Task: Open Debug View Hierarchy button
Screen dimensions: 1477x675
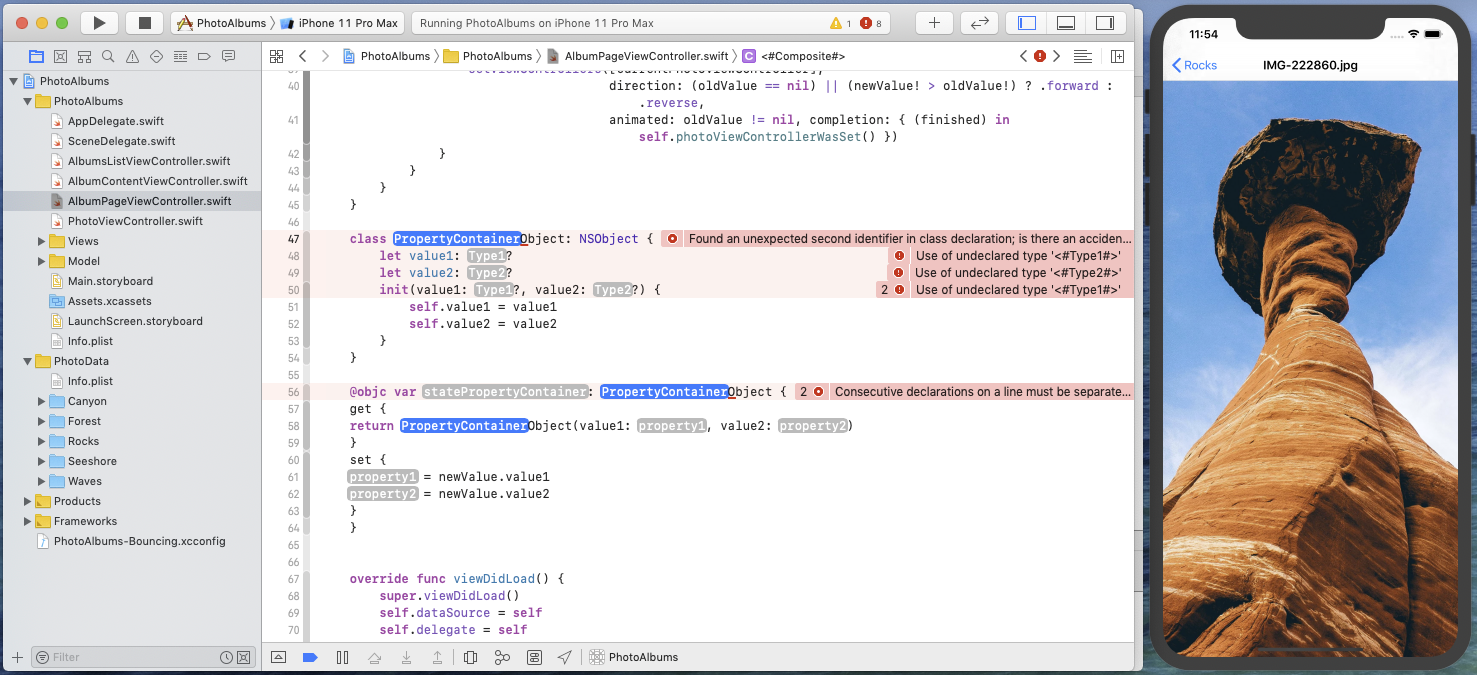Action: [470, 657]
